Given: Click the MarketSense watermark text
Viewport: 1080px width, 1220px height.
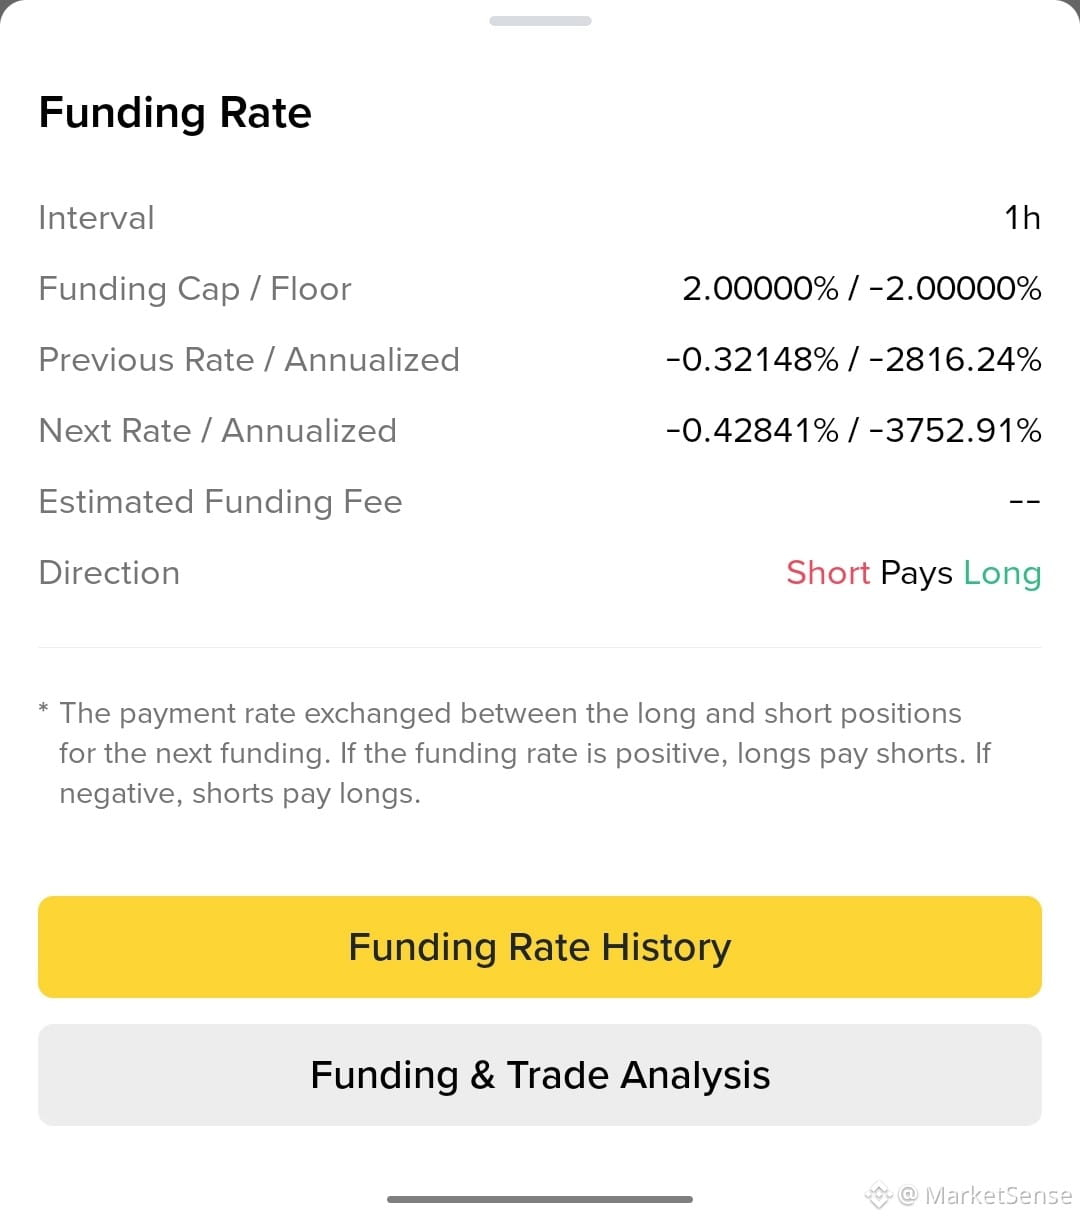Looking at the screenshot, I should [998, 1195].
